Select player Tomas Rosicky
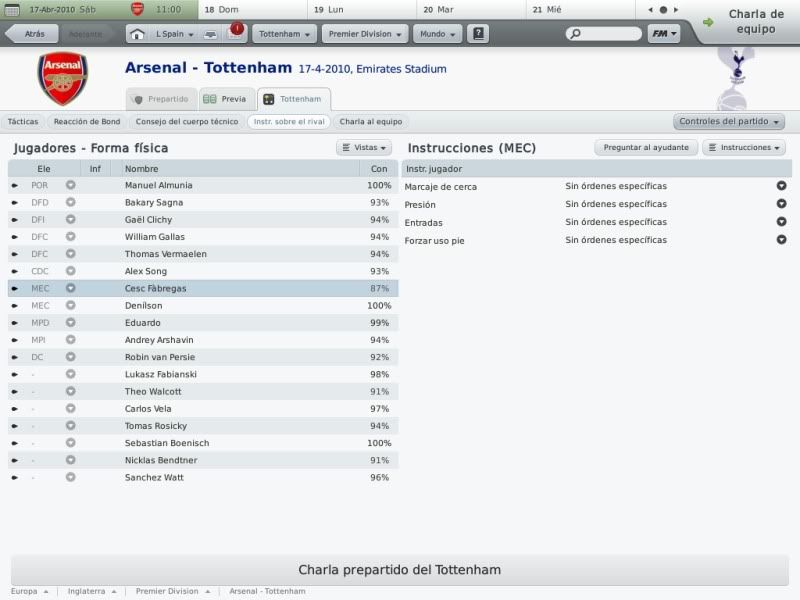800x600 pixels. tap(203, 426)
